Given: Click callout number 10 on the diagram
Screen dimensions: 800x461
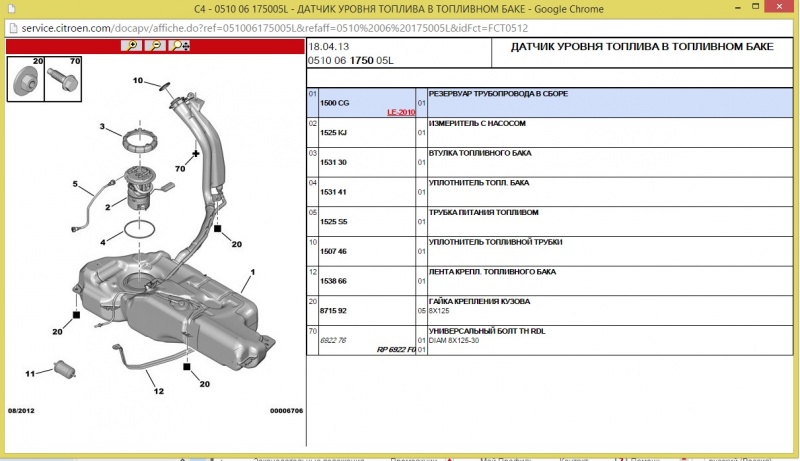Looking at the screenshot, I should (x=138, y=81).
